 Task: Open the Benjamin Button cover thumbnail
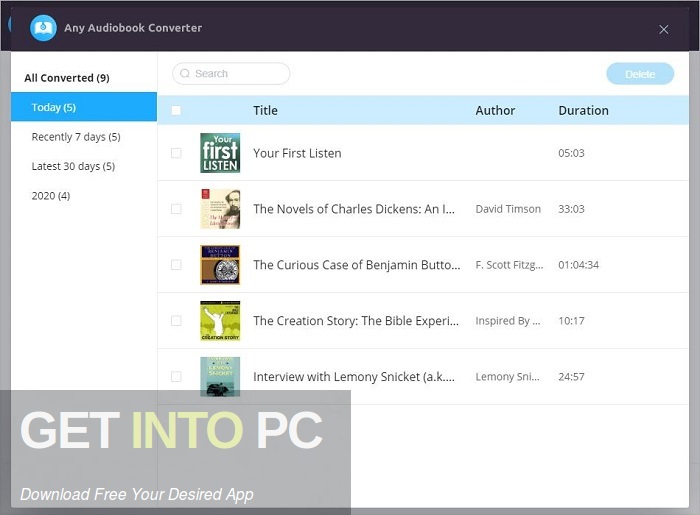coord(220,265)
